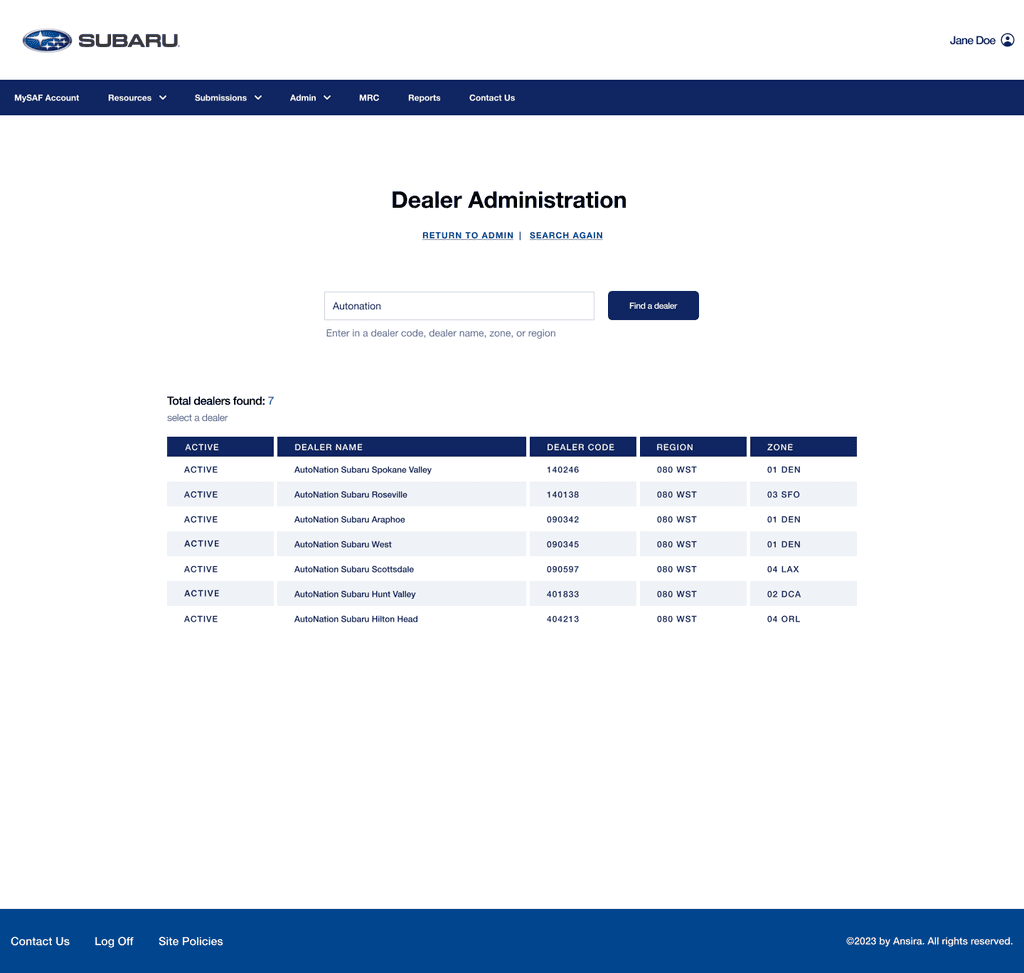Select AutoNation Subaru Hunt Valley dealer
The image size is (1024, 973).
pyautogui.click(x=355, y=594)
